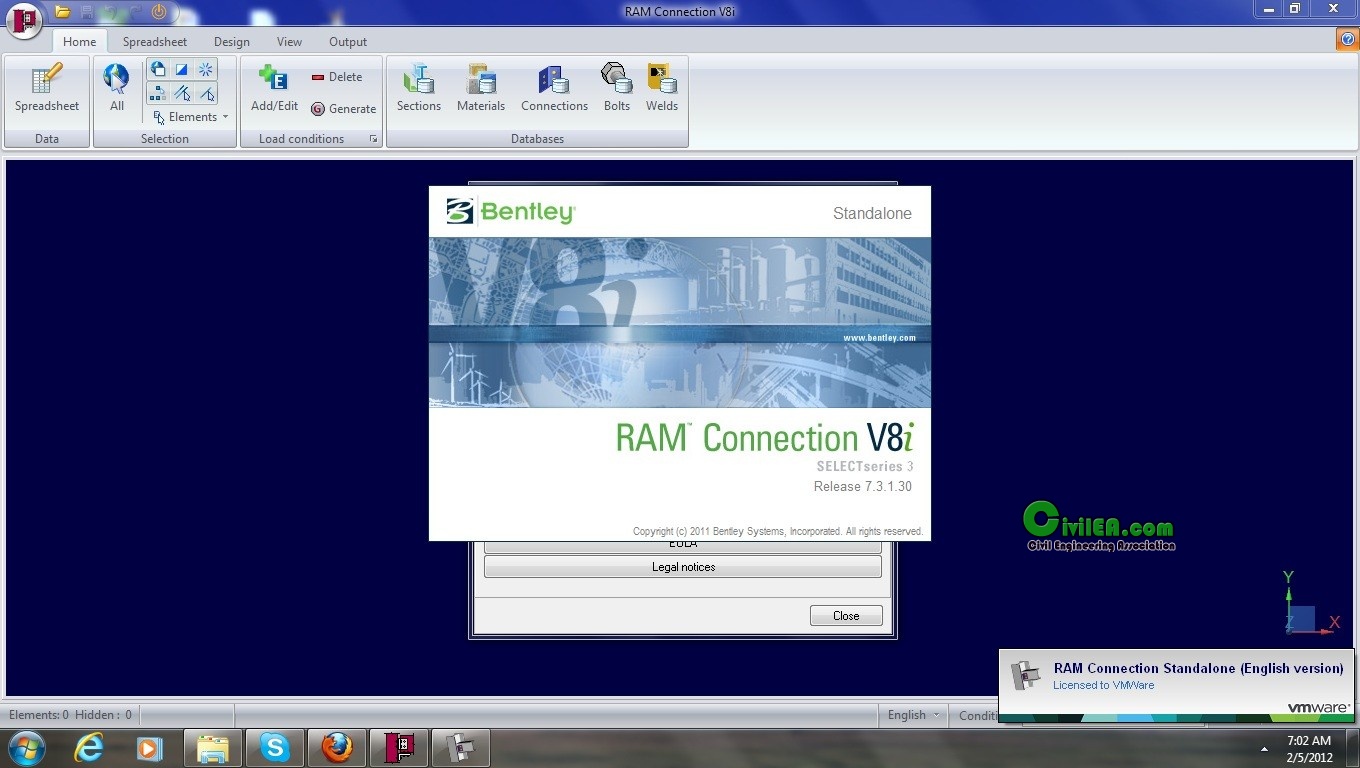
Task: Click the RAM Connection V8i splash image
Action: (x=680, y=363)
